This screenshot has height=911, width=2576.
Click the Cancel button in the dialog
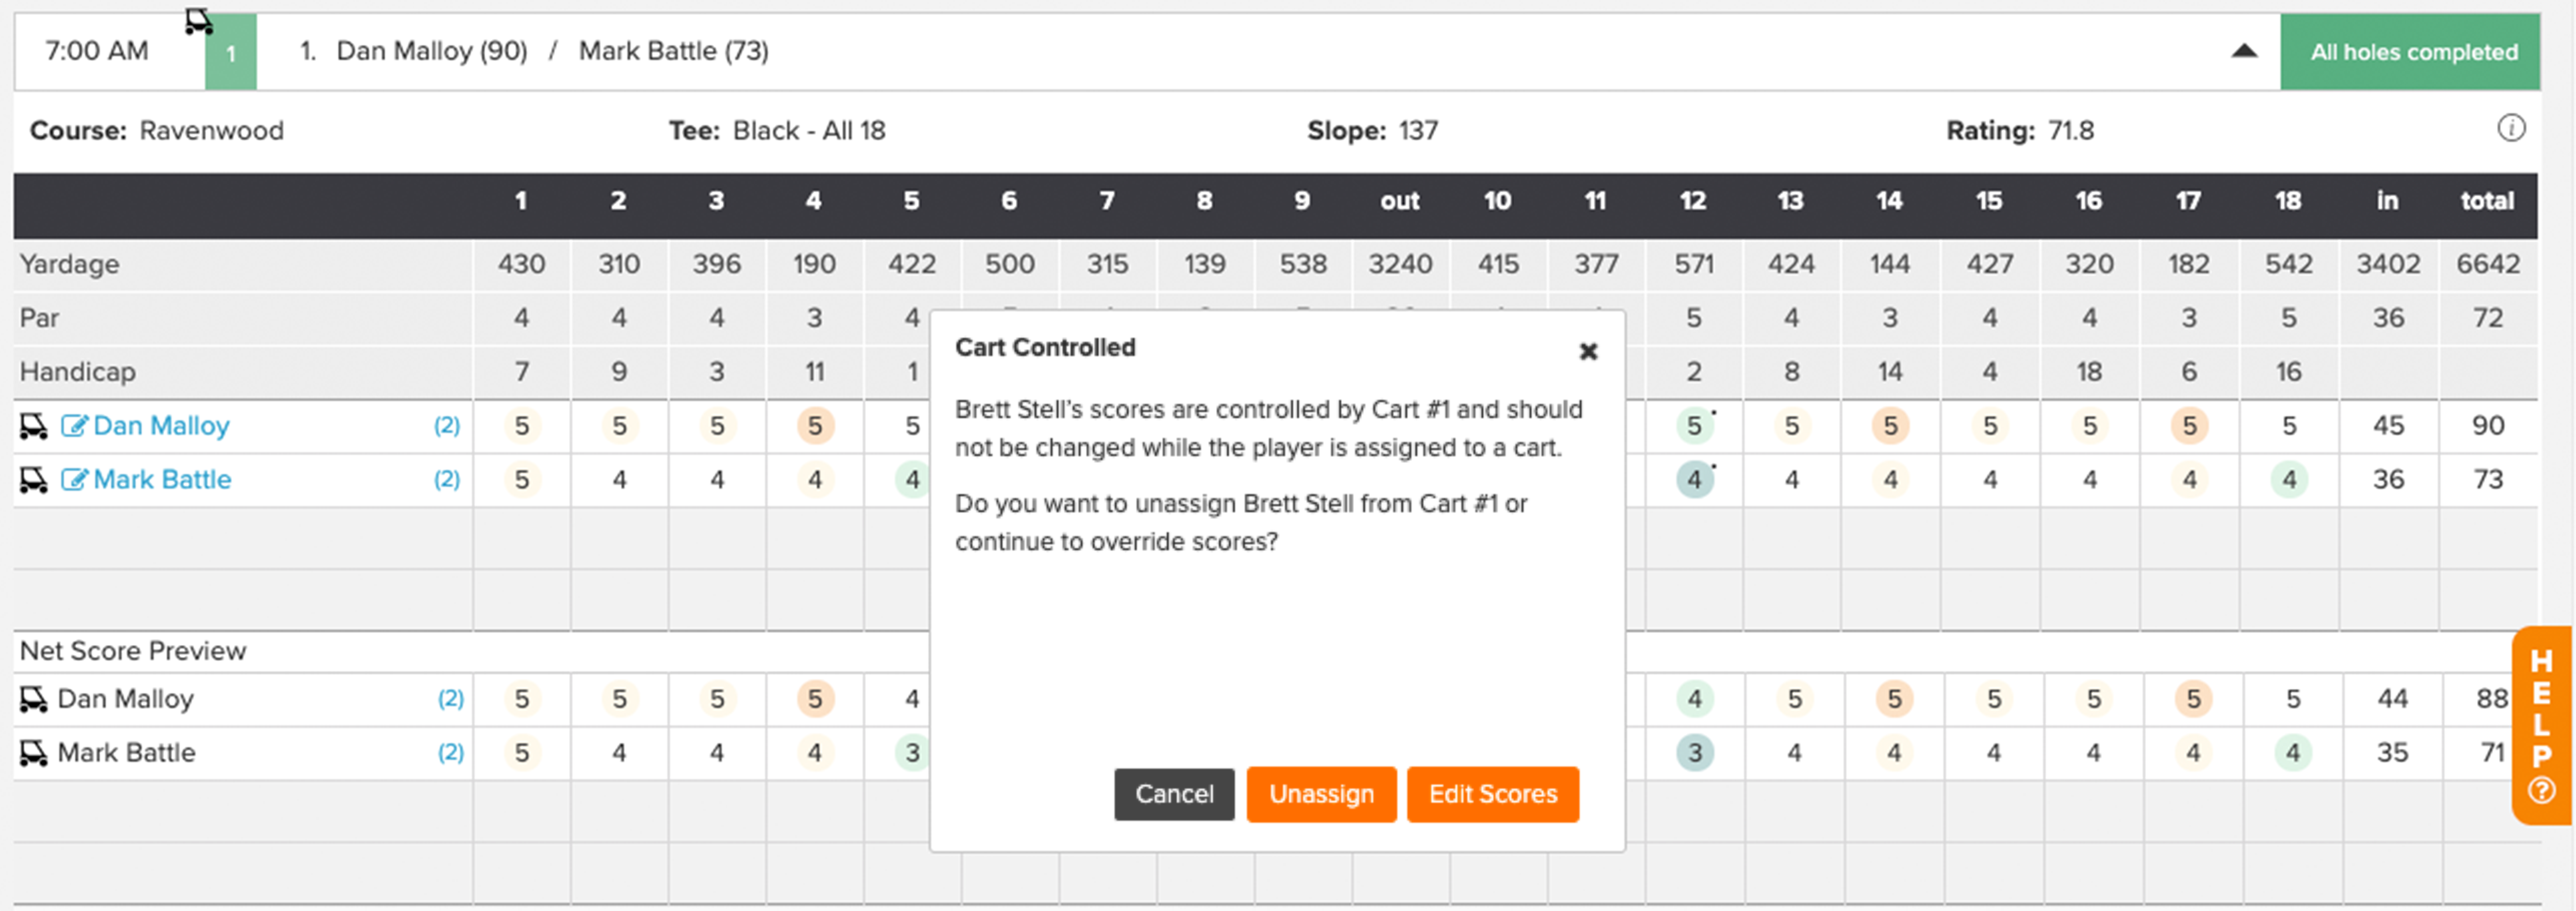(x=1174, y=794)
